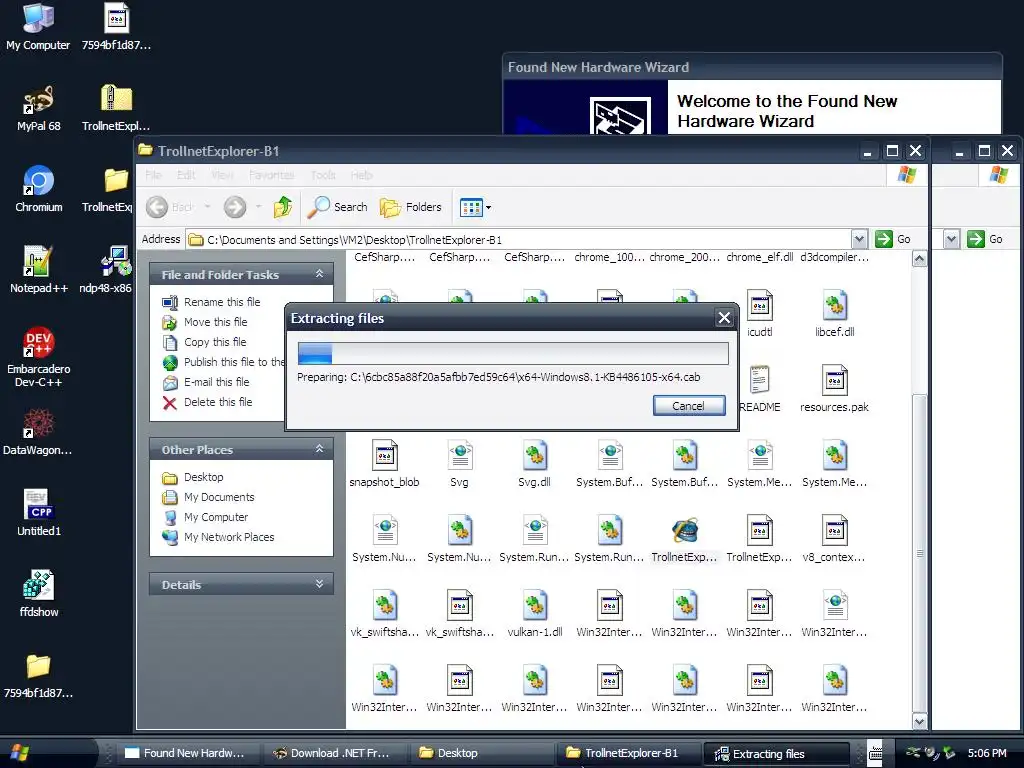Open Chromium desktop shortcut
Viewport: 1024px width, 768px height.
point(39,189)
